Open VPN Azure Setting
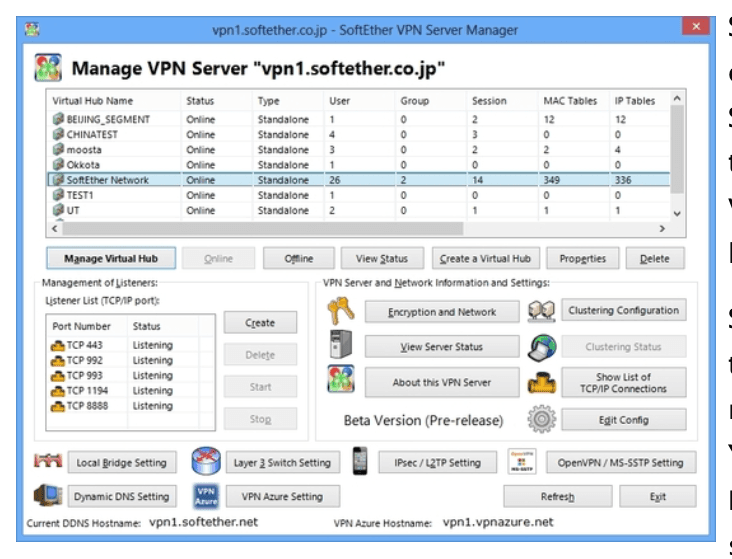Image resolution: width=732 pixels, height=559 pixels. [282, 496]
